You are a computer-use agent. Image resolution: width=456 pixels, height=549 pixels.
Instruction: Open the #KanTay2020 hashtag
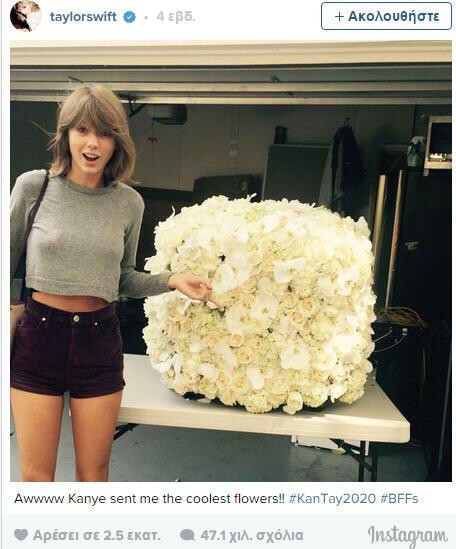pos(332,499)
